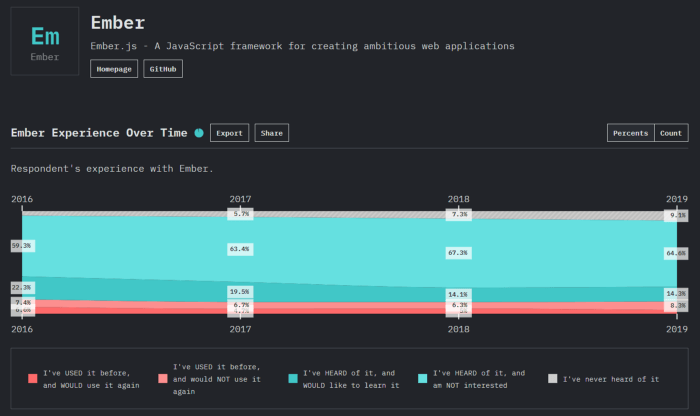Click the 59.3% label for 2016
The width and height of the screenshot is (700, 416).
(22, 246)
